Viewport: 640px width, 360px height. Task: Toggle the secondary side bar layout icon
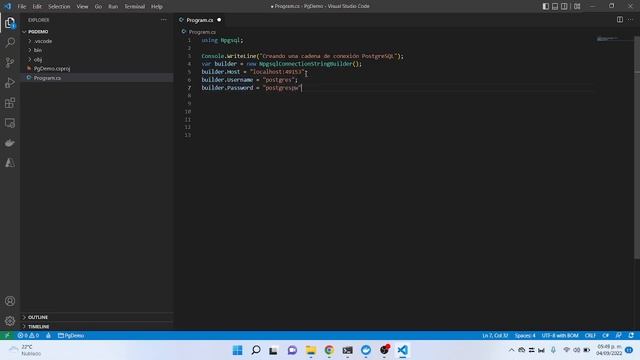pos(564,6)
